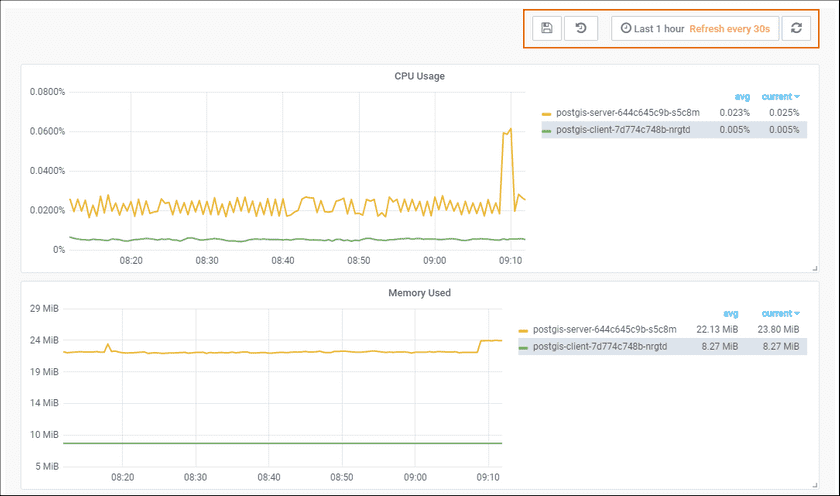The width and height of the screenshot is (840, 496).
Task: Sort CPU Usage legend by avg column
Action: [742, 97]
